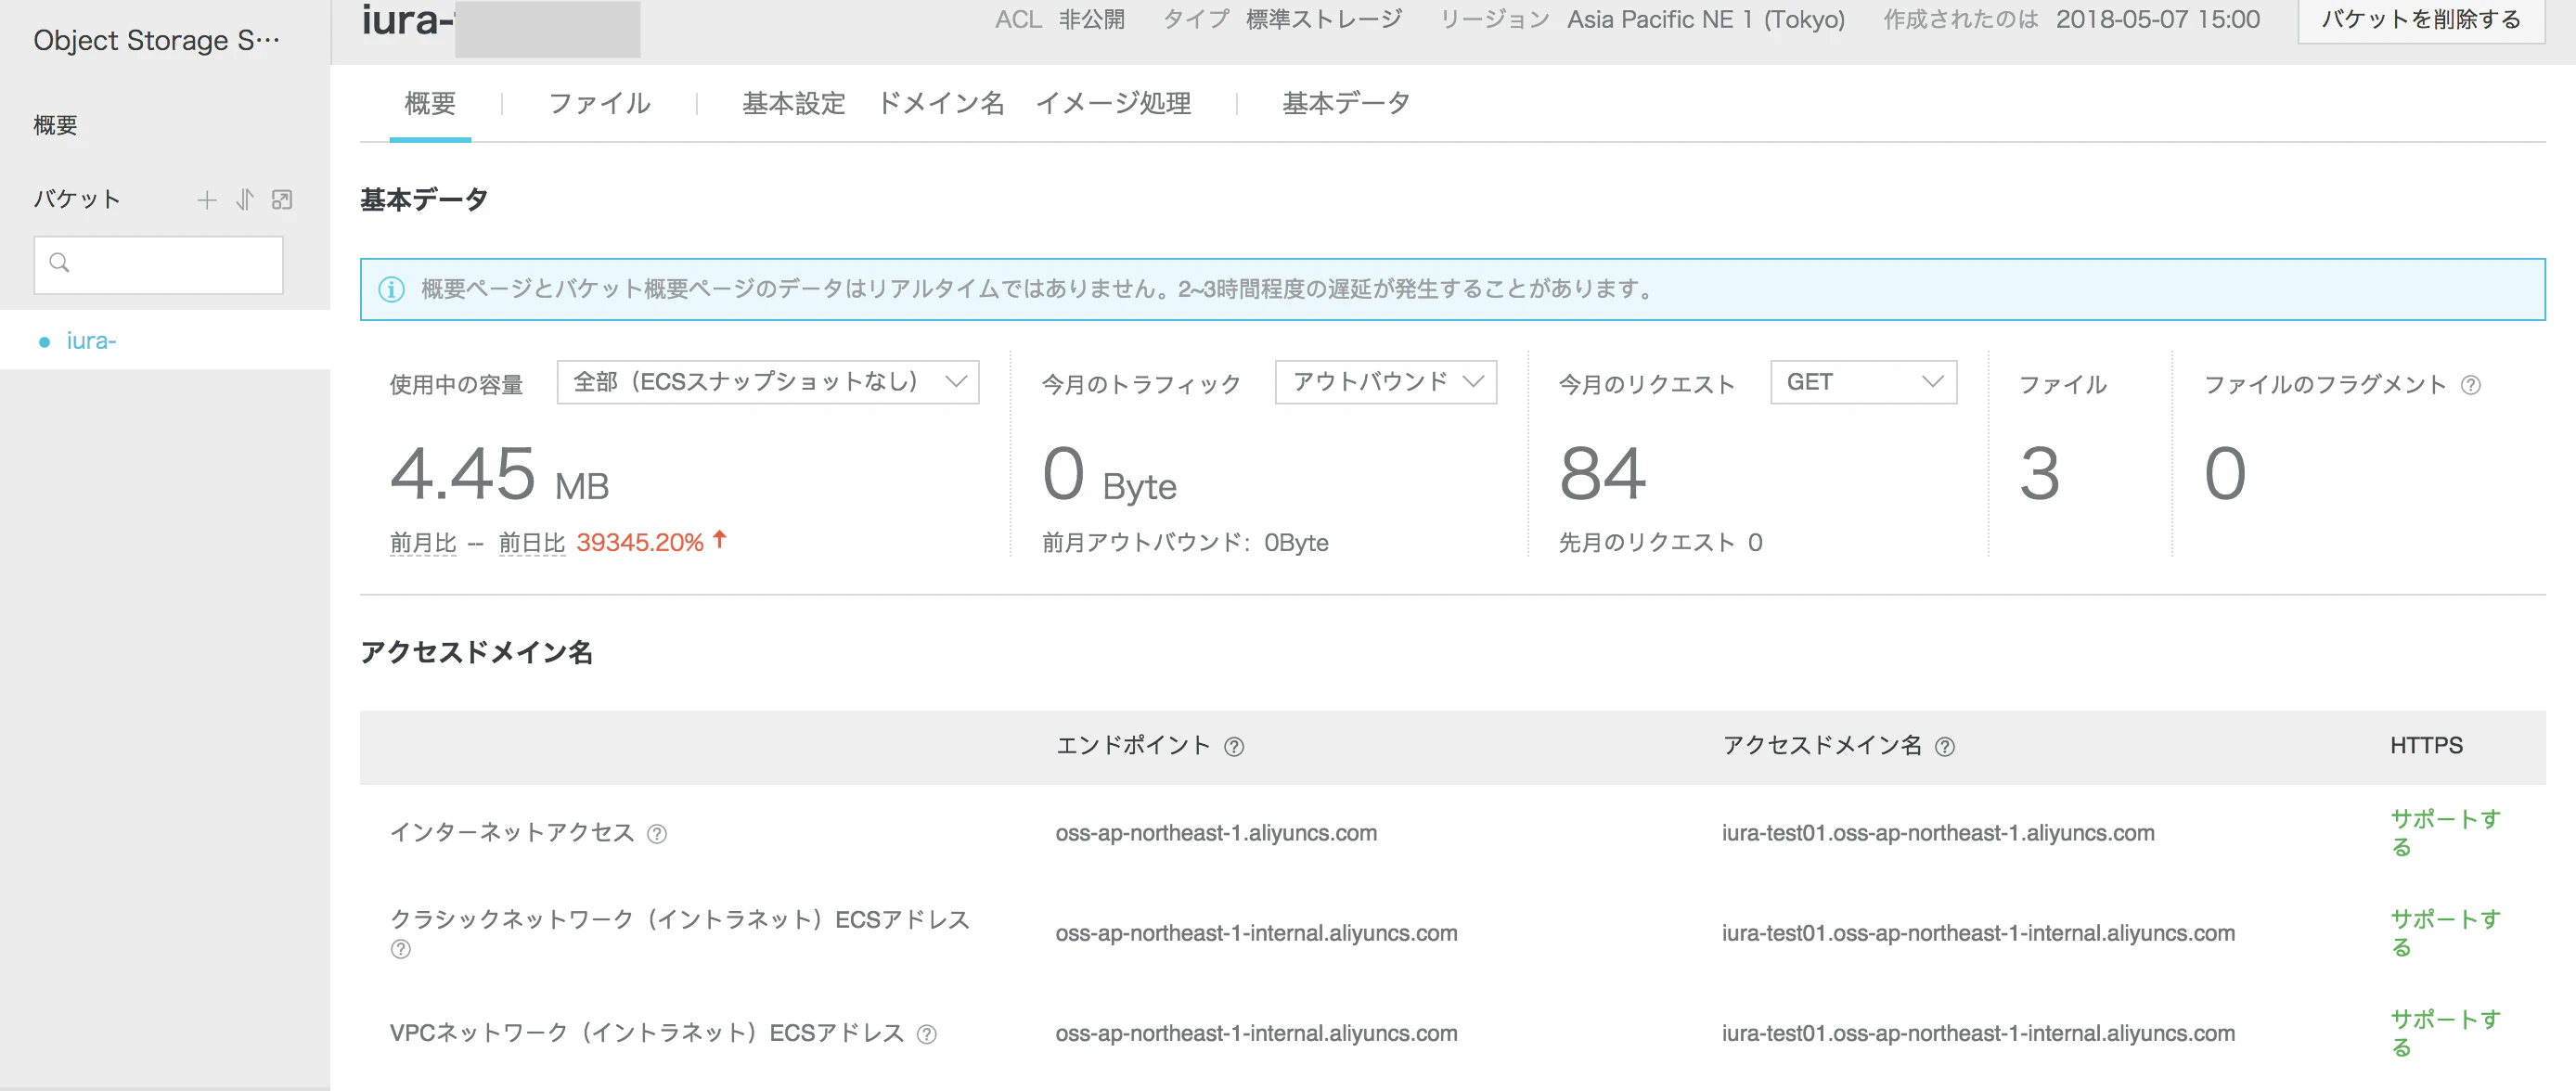Click help icon next to VPCネットワーク ECSアドレス
Viewport: 2576px width, 1091px height.
[927, 1034]
